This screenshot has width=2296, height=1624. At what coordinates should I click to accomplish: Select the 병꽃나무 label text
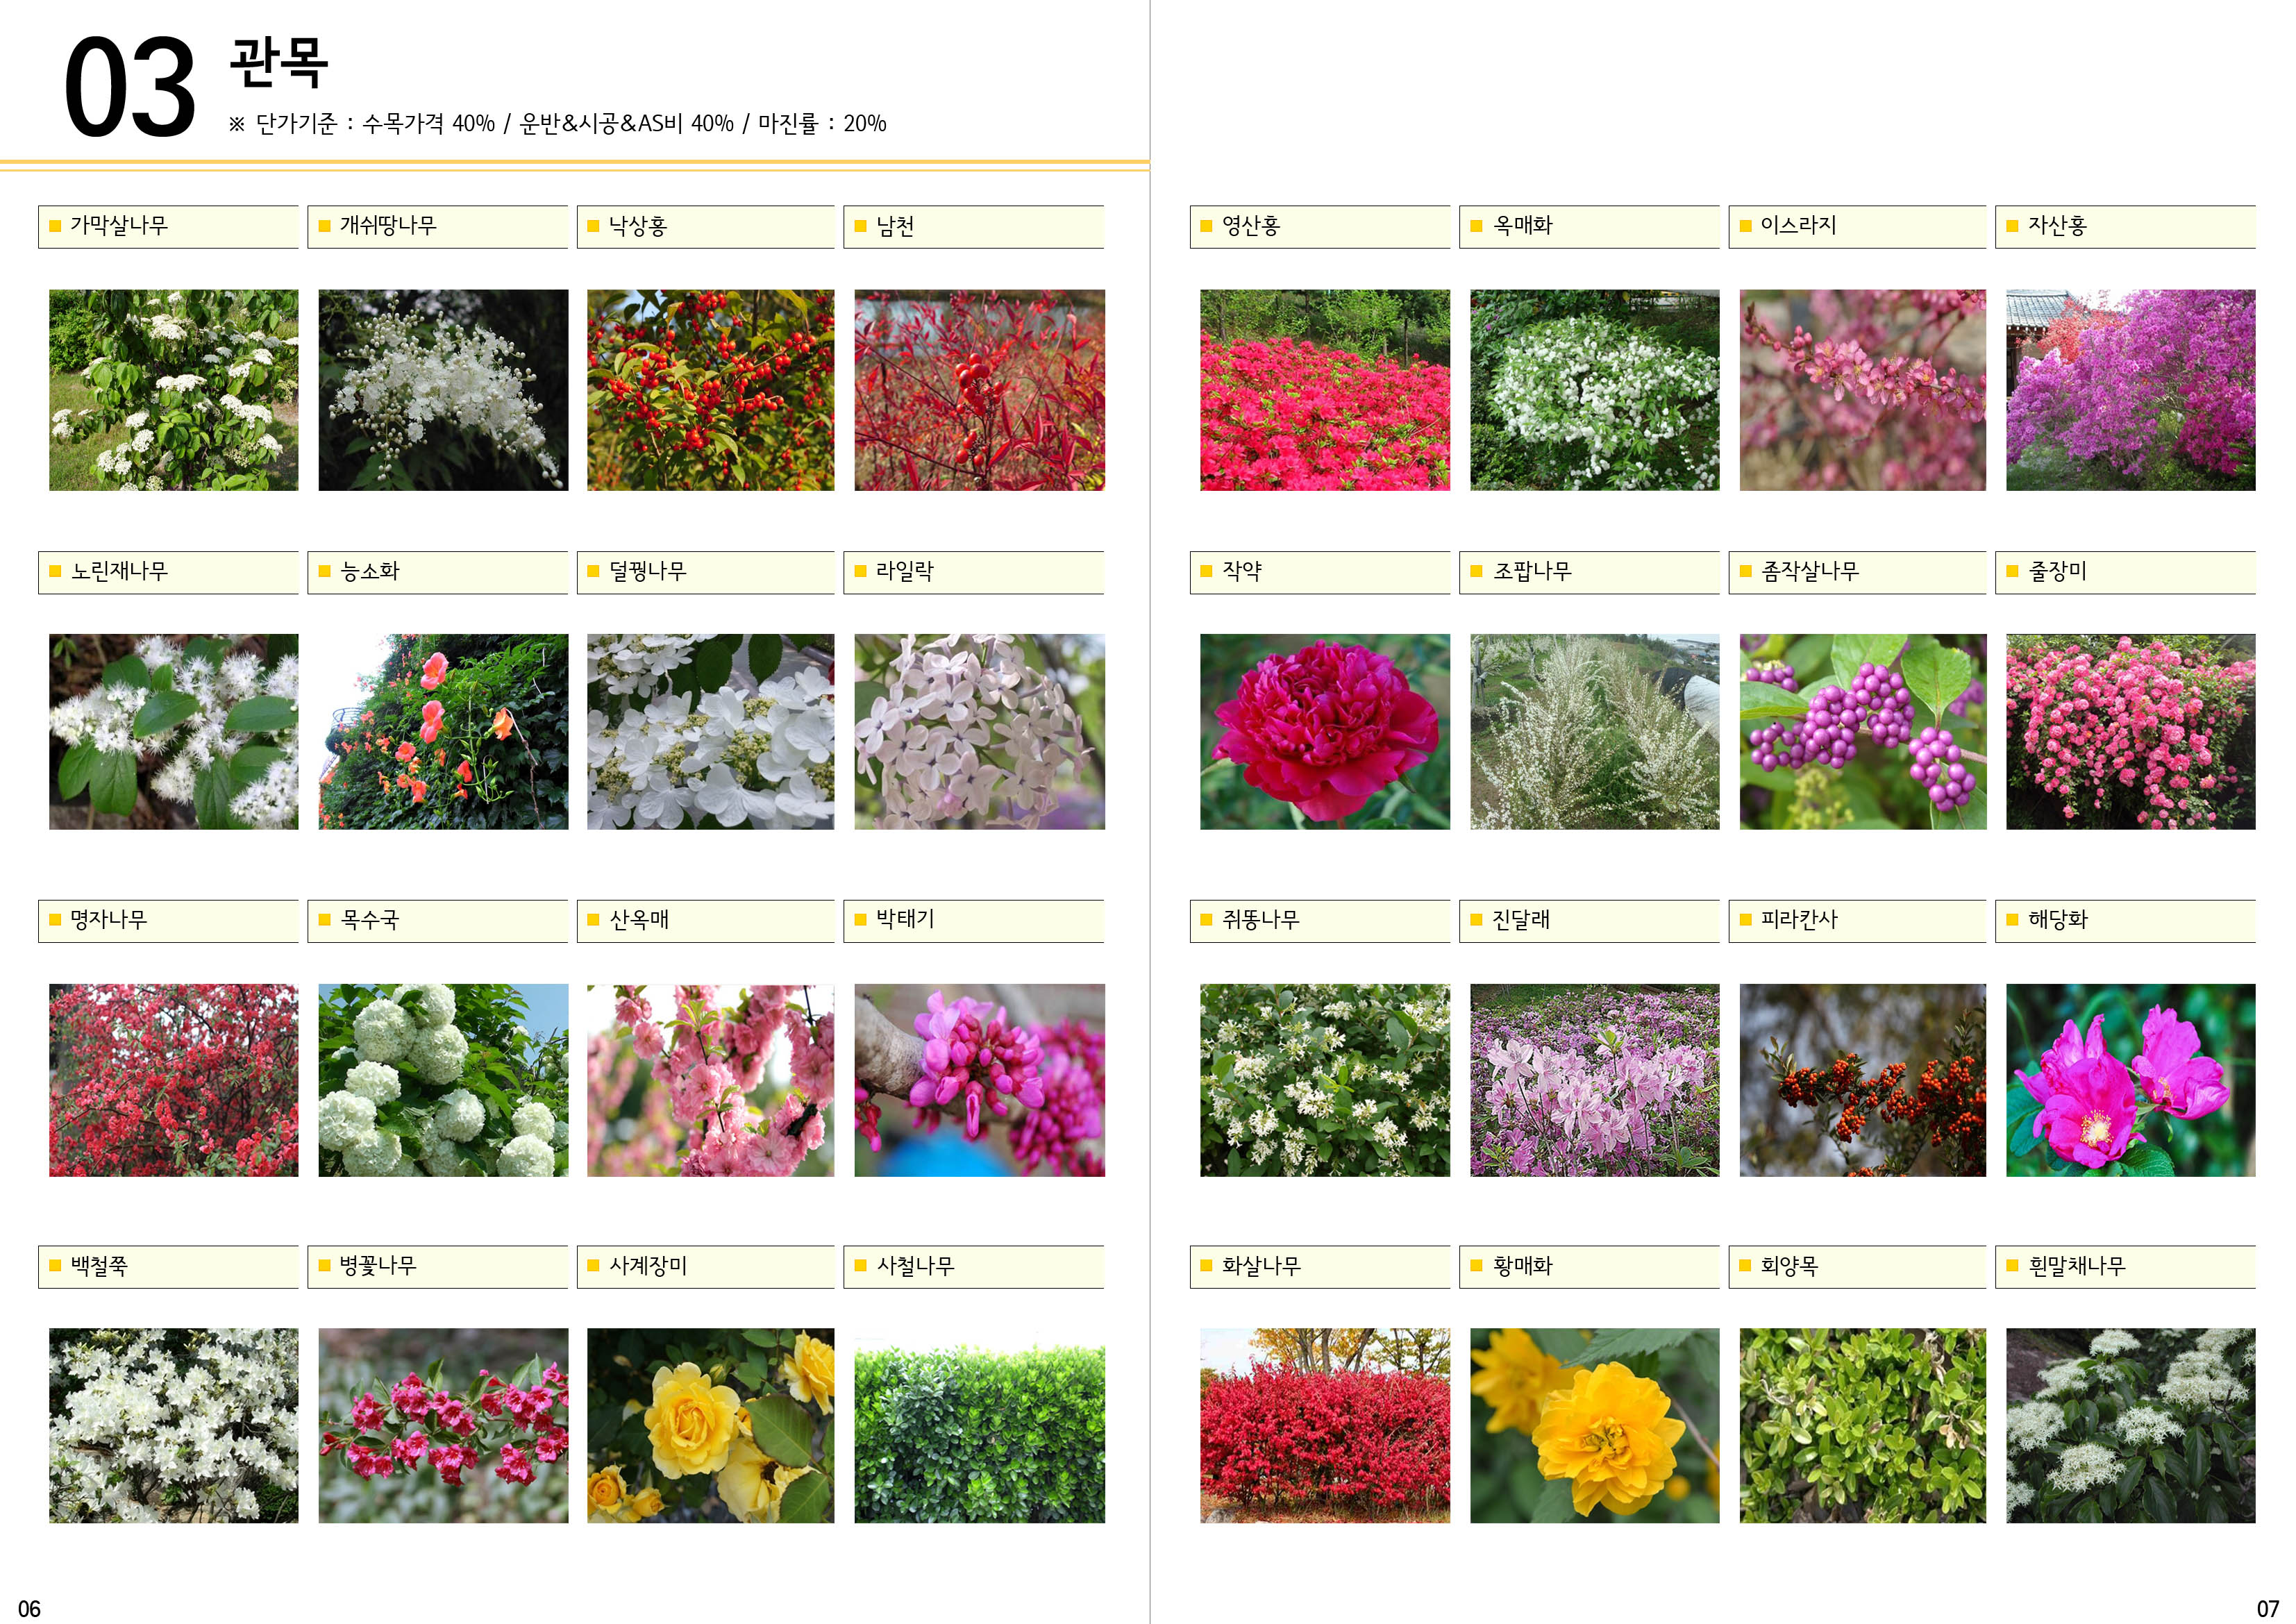pos(378,1265)
